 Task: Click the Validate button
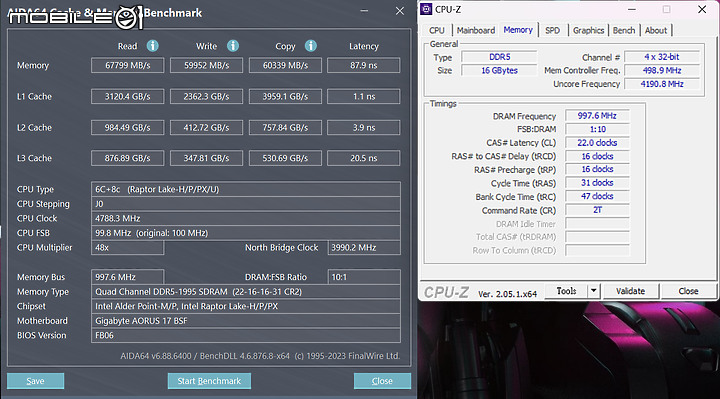pyautogui.click(x=630, y=291)
